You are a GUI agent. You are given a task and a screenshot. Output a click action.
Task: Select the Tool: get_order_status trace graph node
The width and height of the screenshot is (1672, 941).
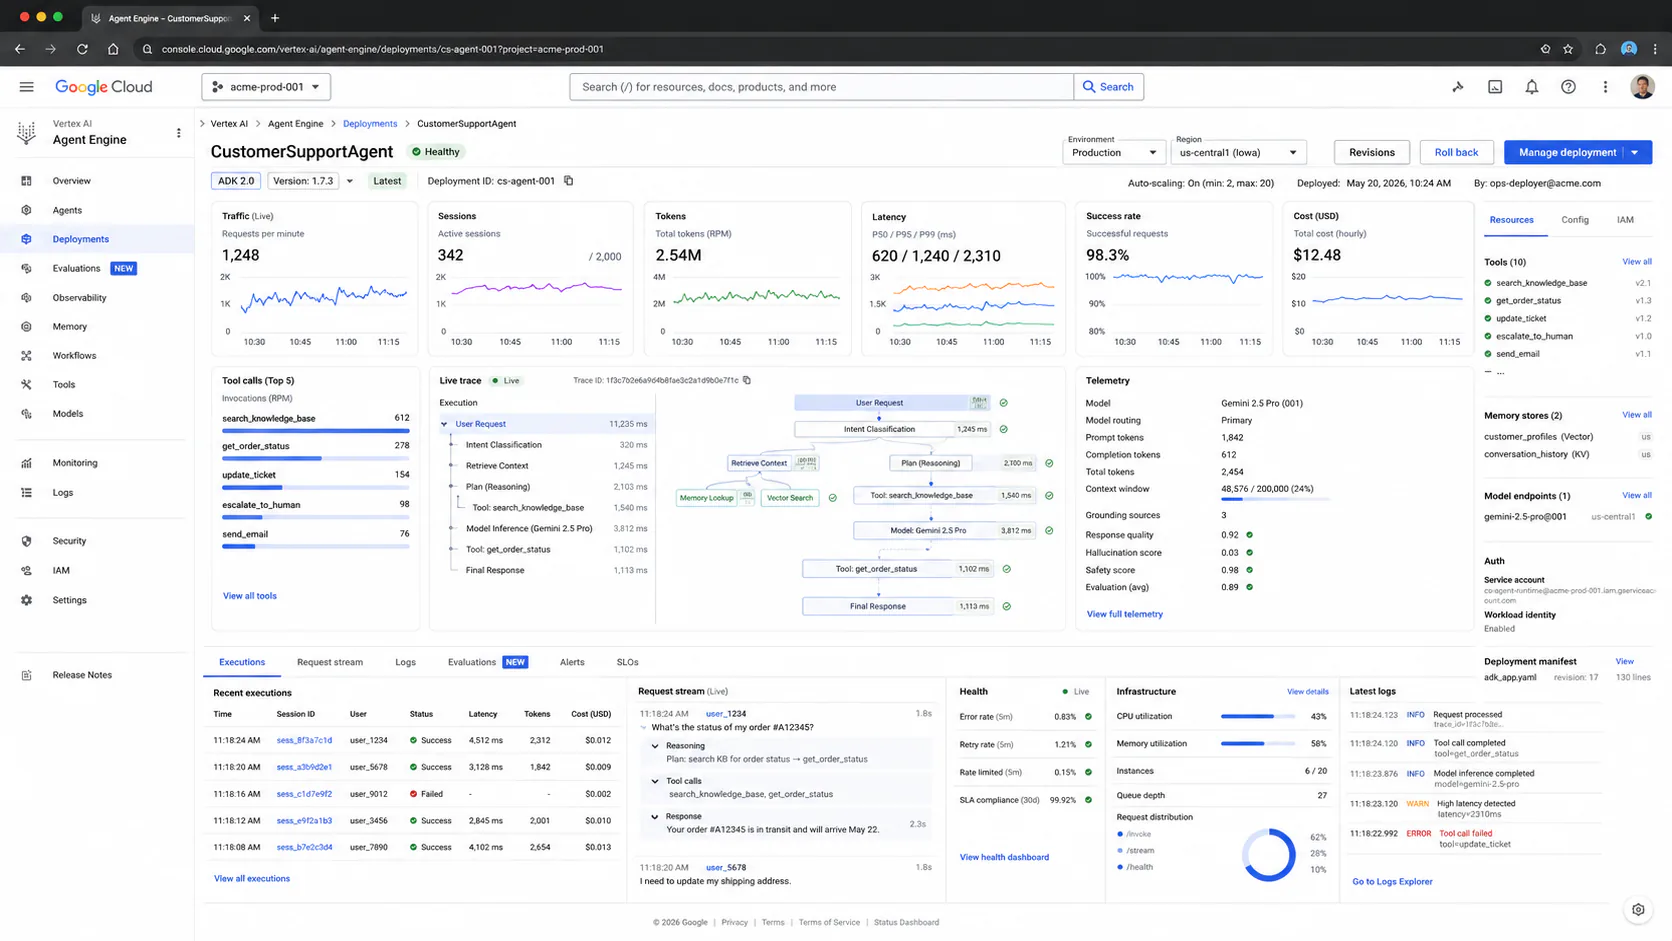(898, 569)
